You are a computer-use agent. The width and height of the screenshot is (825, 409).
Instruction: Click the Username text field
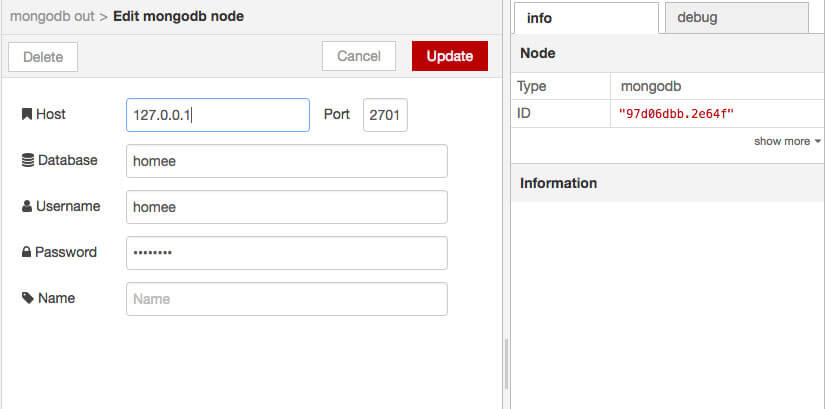pyautogui.click(x=287, y=207)
